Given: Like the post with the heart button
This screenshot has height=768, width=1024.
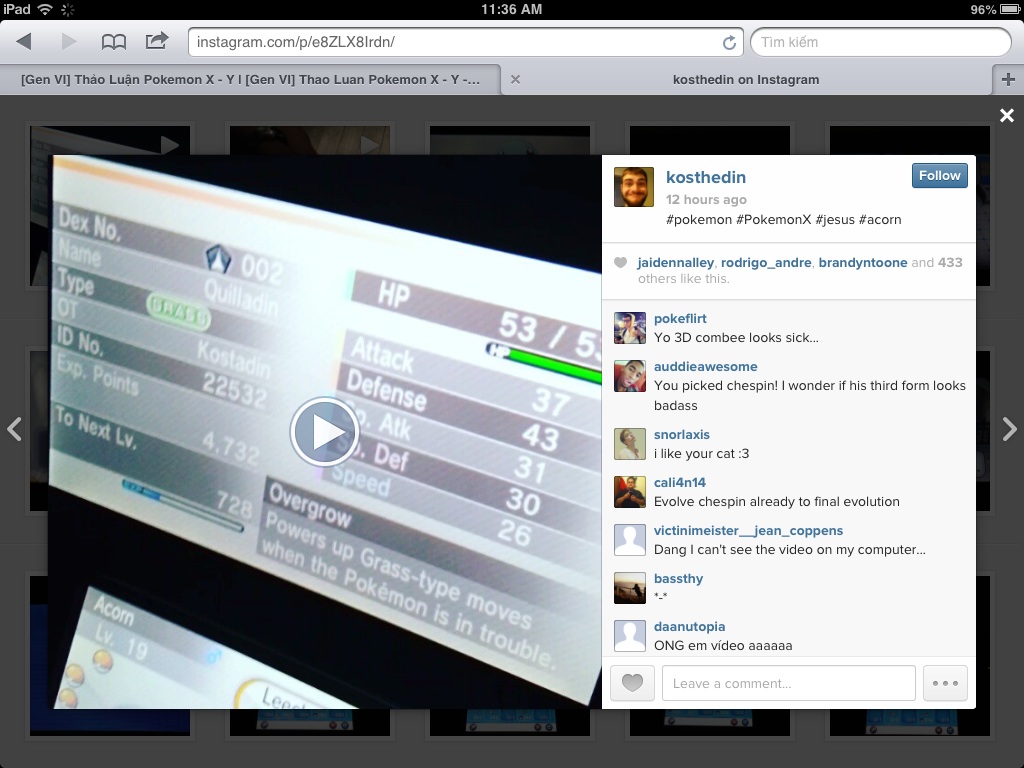Looking at the screenshot, I should pos(632,683).
